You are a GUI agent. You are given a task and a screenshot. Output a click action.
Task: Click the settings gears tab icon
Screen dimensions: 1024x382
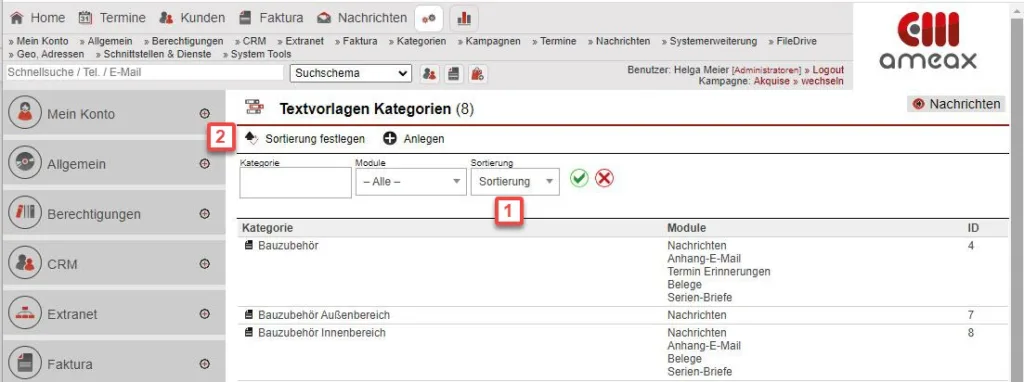[x=429, y=18]
